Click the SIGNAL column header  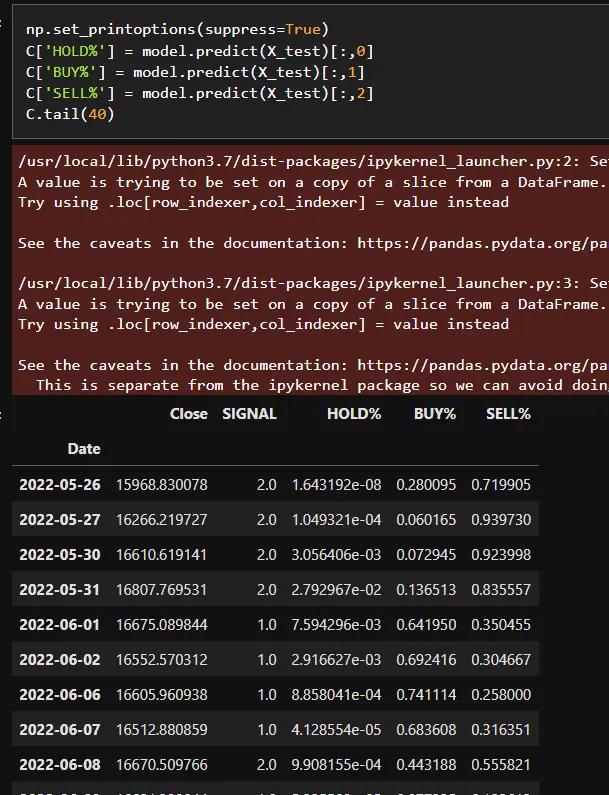249,414
